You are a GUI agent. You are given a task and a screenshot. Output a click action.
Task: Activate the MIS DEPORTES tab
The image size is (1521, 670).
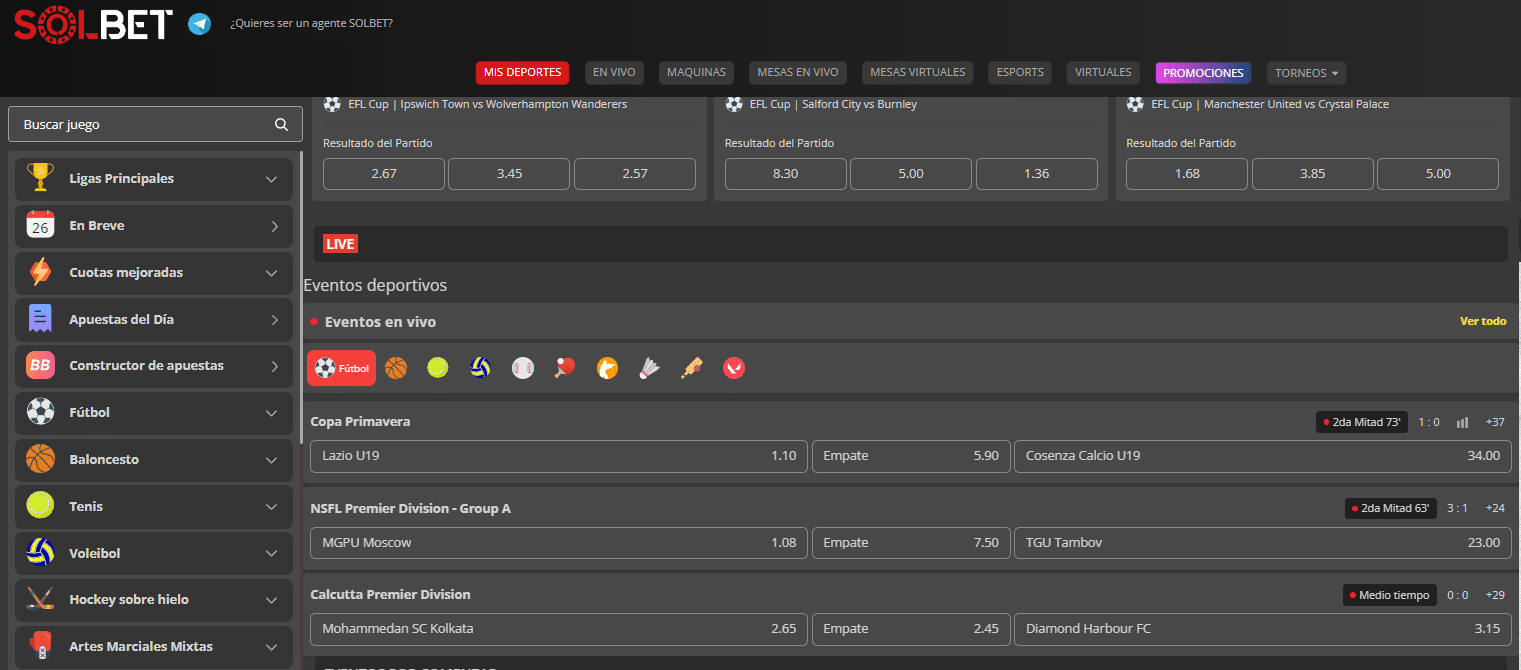(522, 72)
